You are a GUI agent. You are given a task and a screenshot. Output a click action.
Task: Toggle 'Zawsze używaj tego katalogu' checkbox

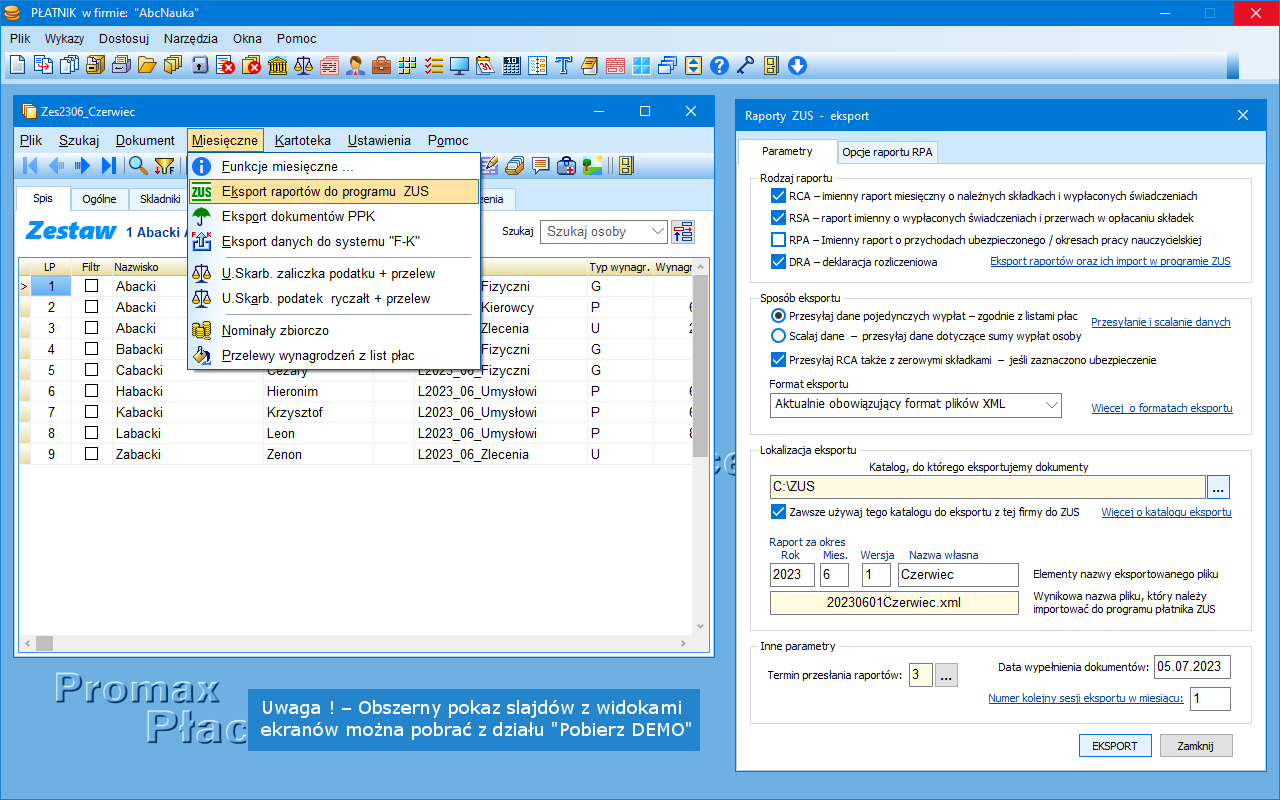[779, 512]
